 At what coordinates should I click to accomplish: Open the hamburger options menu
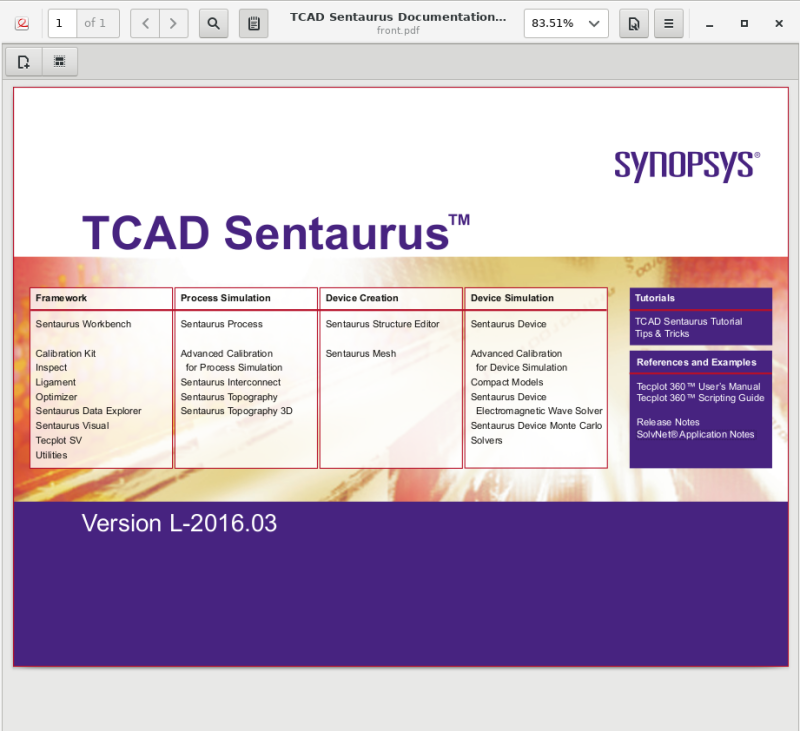click(x=668, y=22)
